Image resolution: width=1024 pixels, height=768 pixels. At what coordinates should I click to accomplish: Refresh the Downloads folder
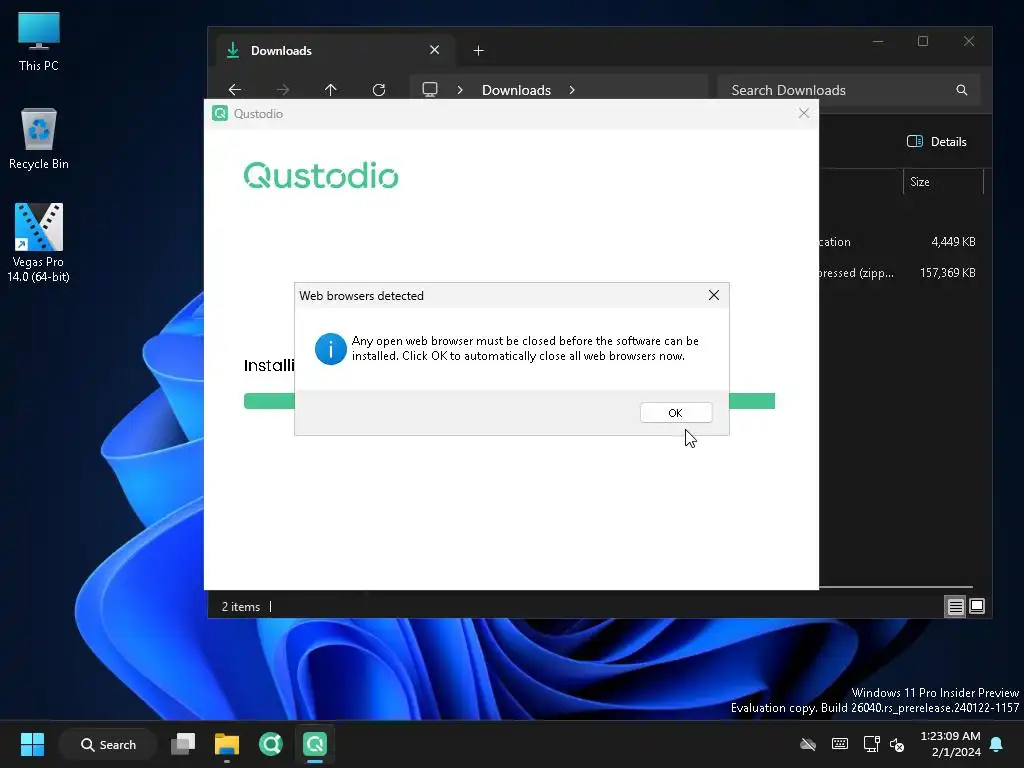(x=379, y=89)
